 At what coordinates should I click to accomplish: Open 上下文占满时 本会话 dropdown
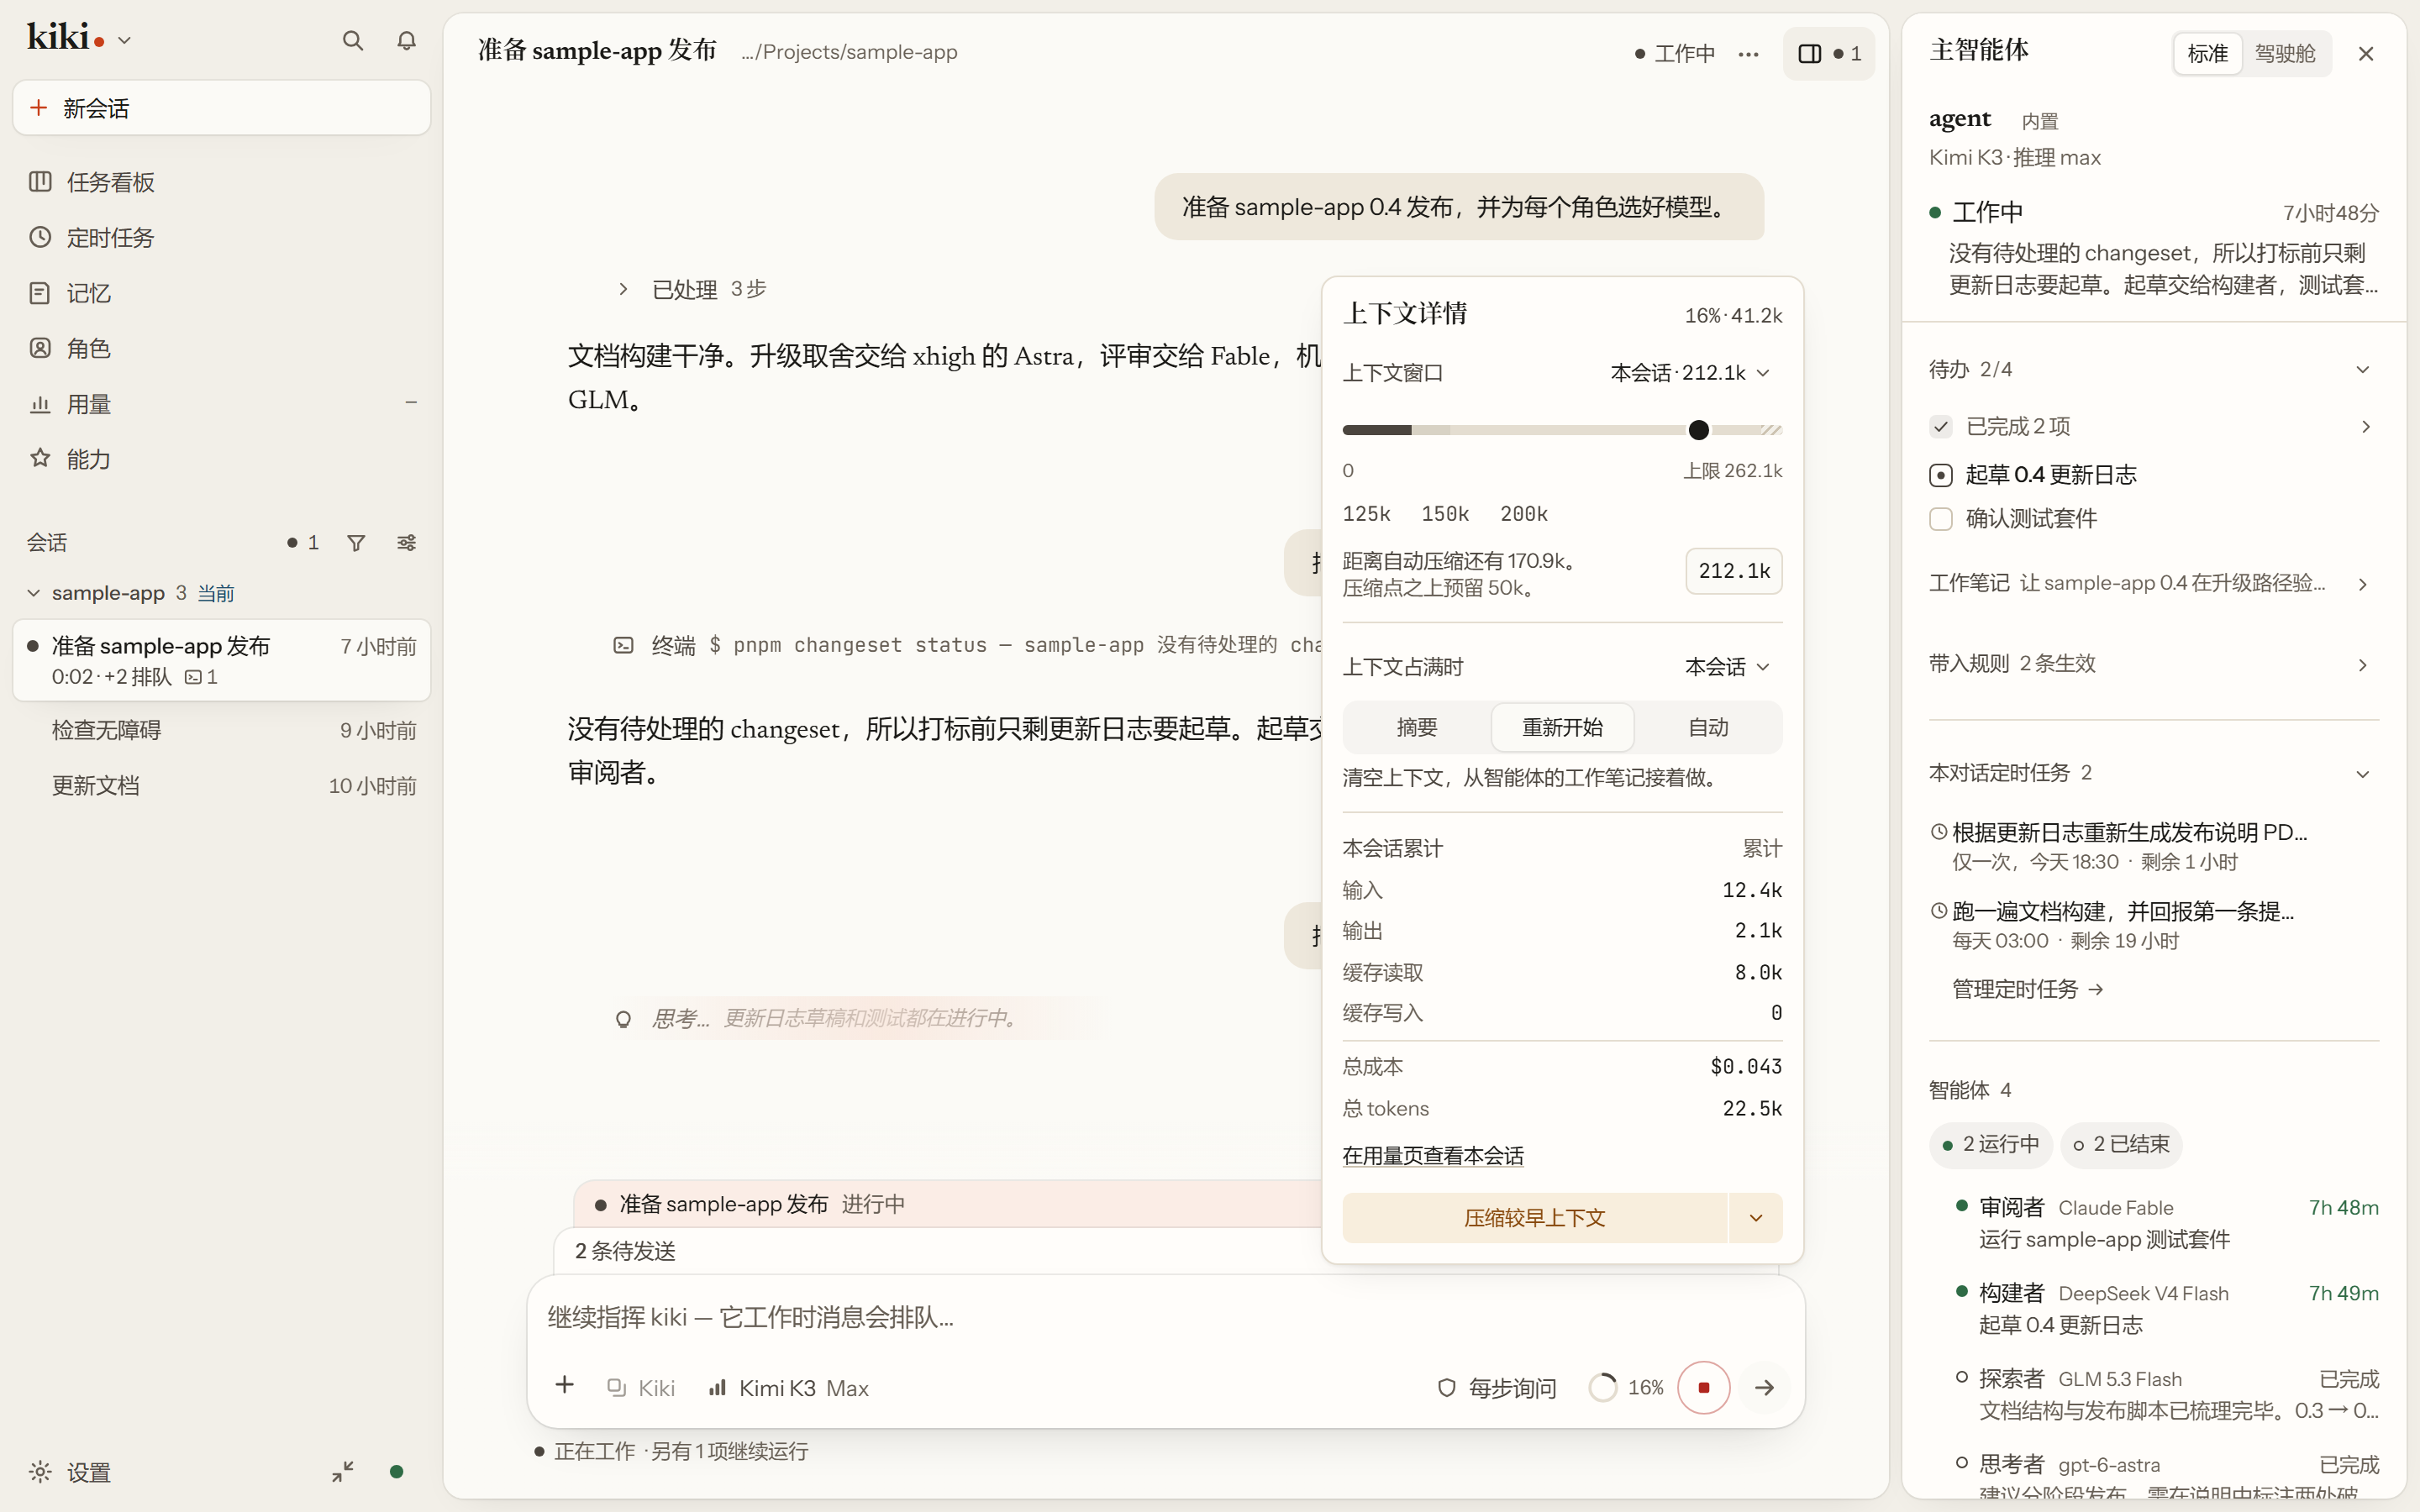pos(1727,667)
